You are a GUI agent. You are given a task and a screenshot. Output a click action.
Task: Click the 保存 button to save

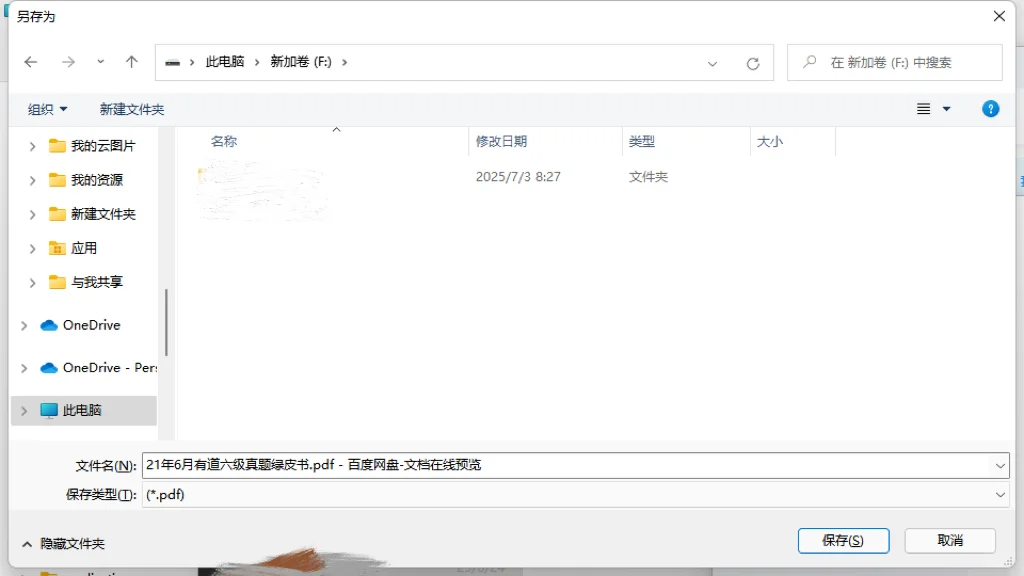click(x=843, y=540)
